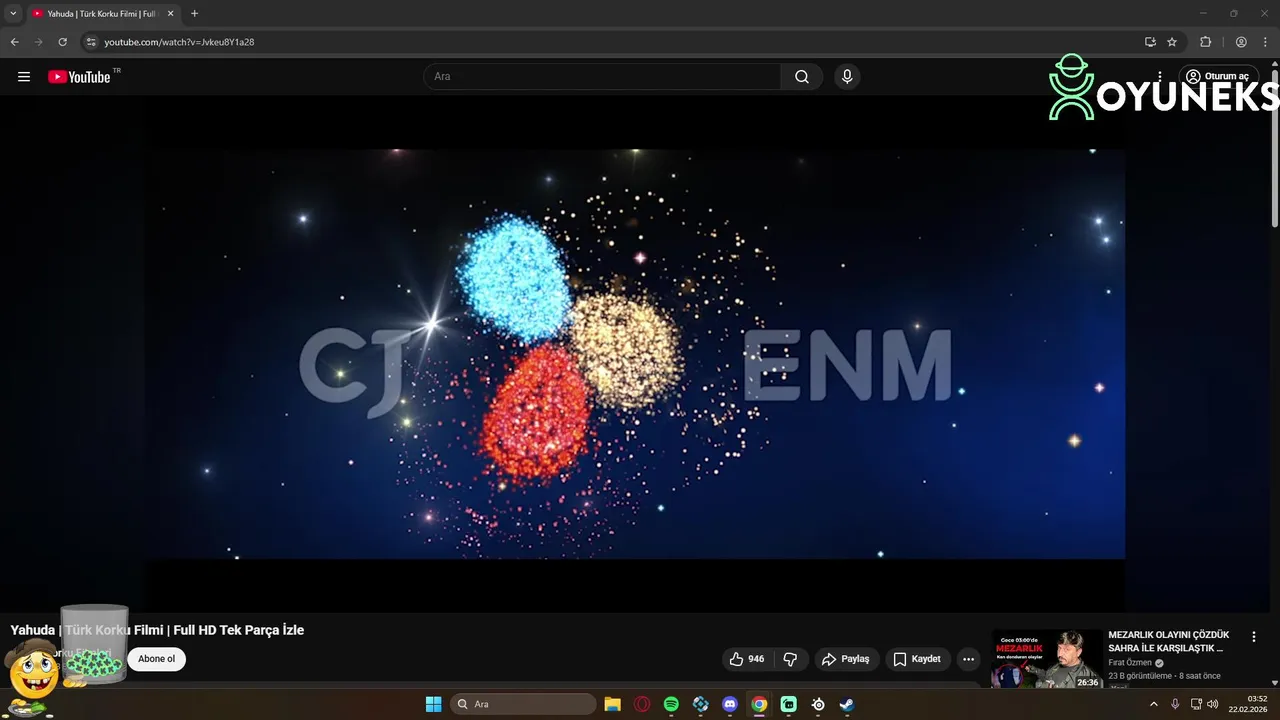Open 'MEZARLIK OLAYINI ÇÖZDÜK' video title link
The width and height of the screenshot is (1280, 720).
point(1168,641)
